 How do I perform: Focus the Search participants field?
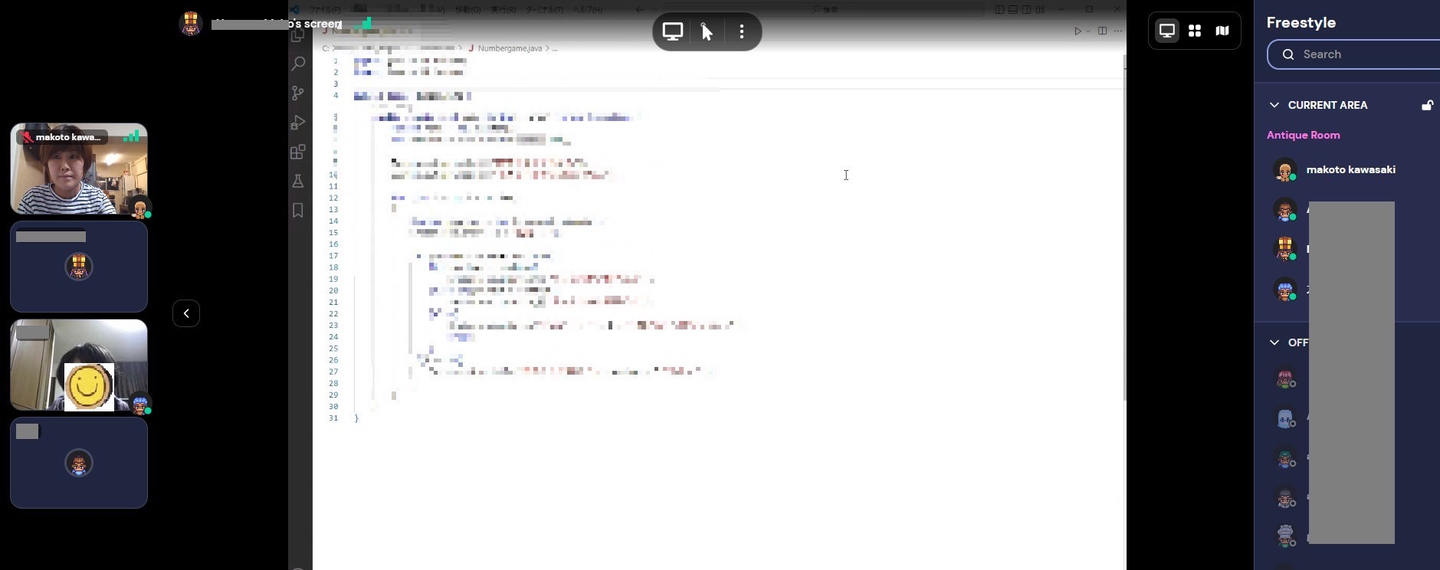click(1355, 54)
